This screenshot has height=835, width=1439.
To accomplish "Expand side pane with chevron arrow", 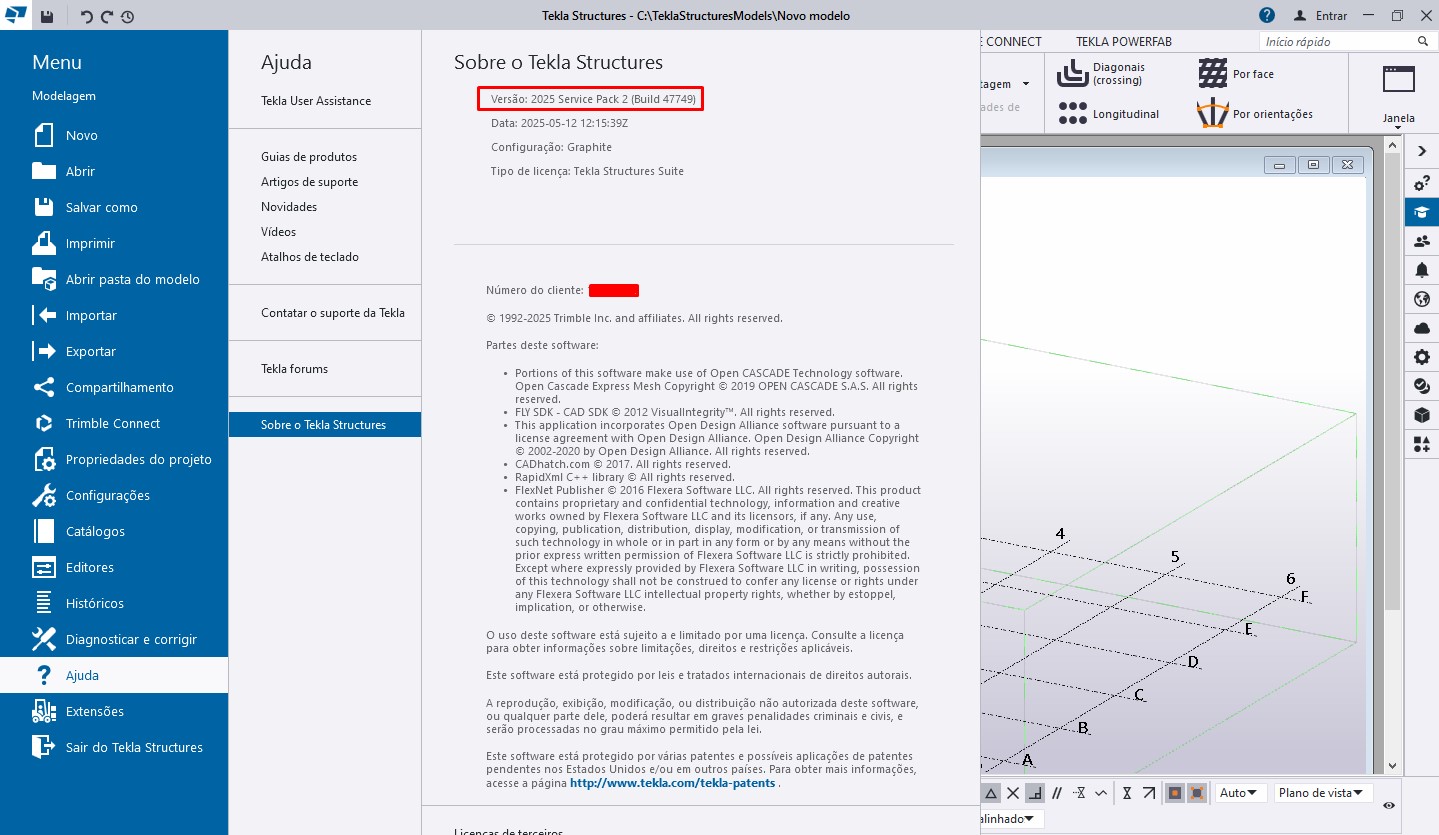I will pyautogui.click(x=1422, y=151).
